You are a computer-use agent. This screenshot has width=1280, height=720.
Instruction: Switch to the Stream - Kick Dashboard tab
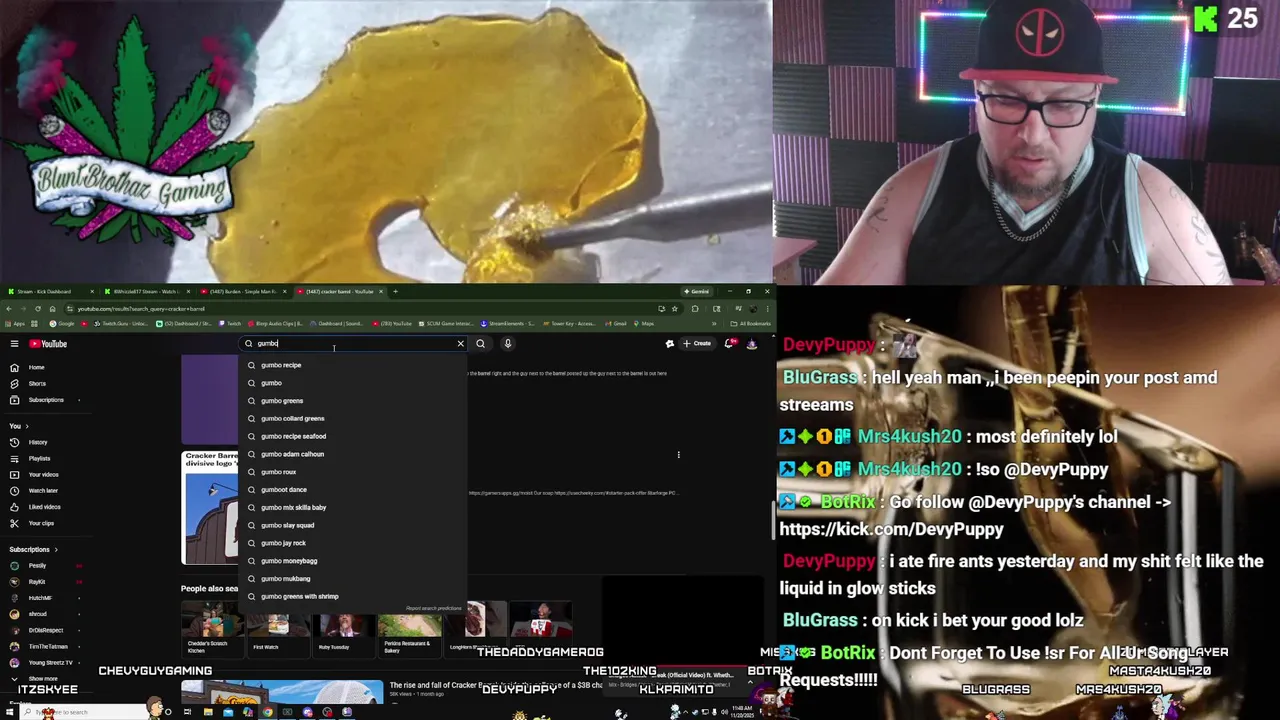50,291
